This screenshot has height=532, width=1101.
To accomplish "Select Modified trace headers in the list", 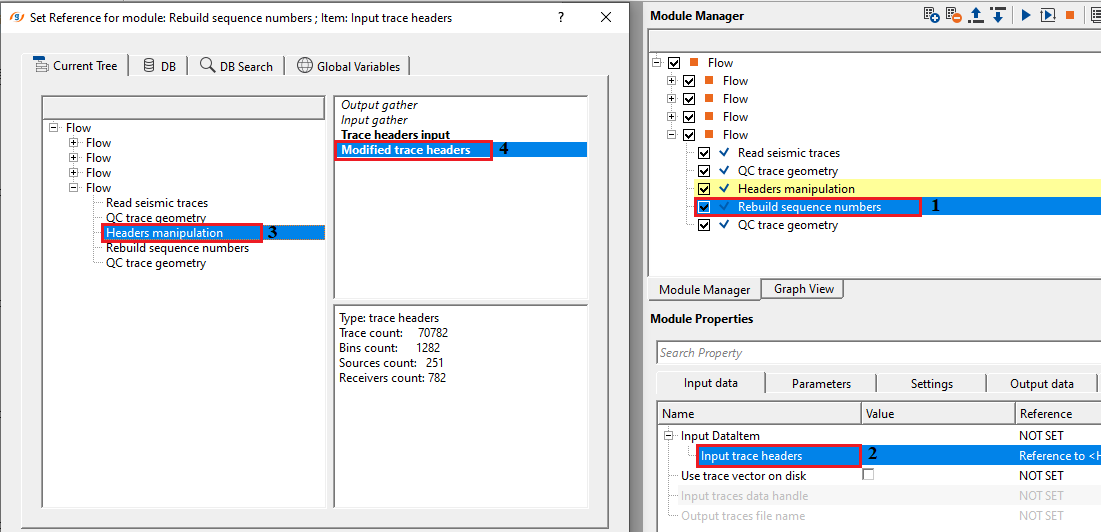I will pyautogui.click(x=406, y=150).
